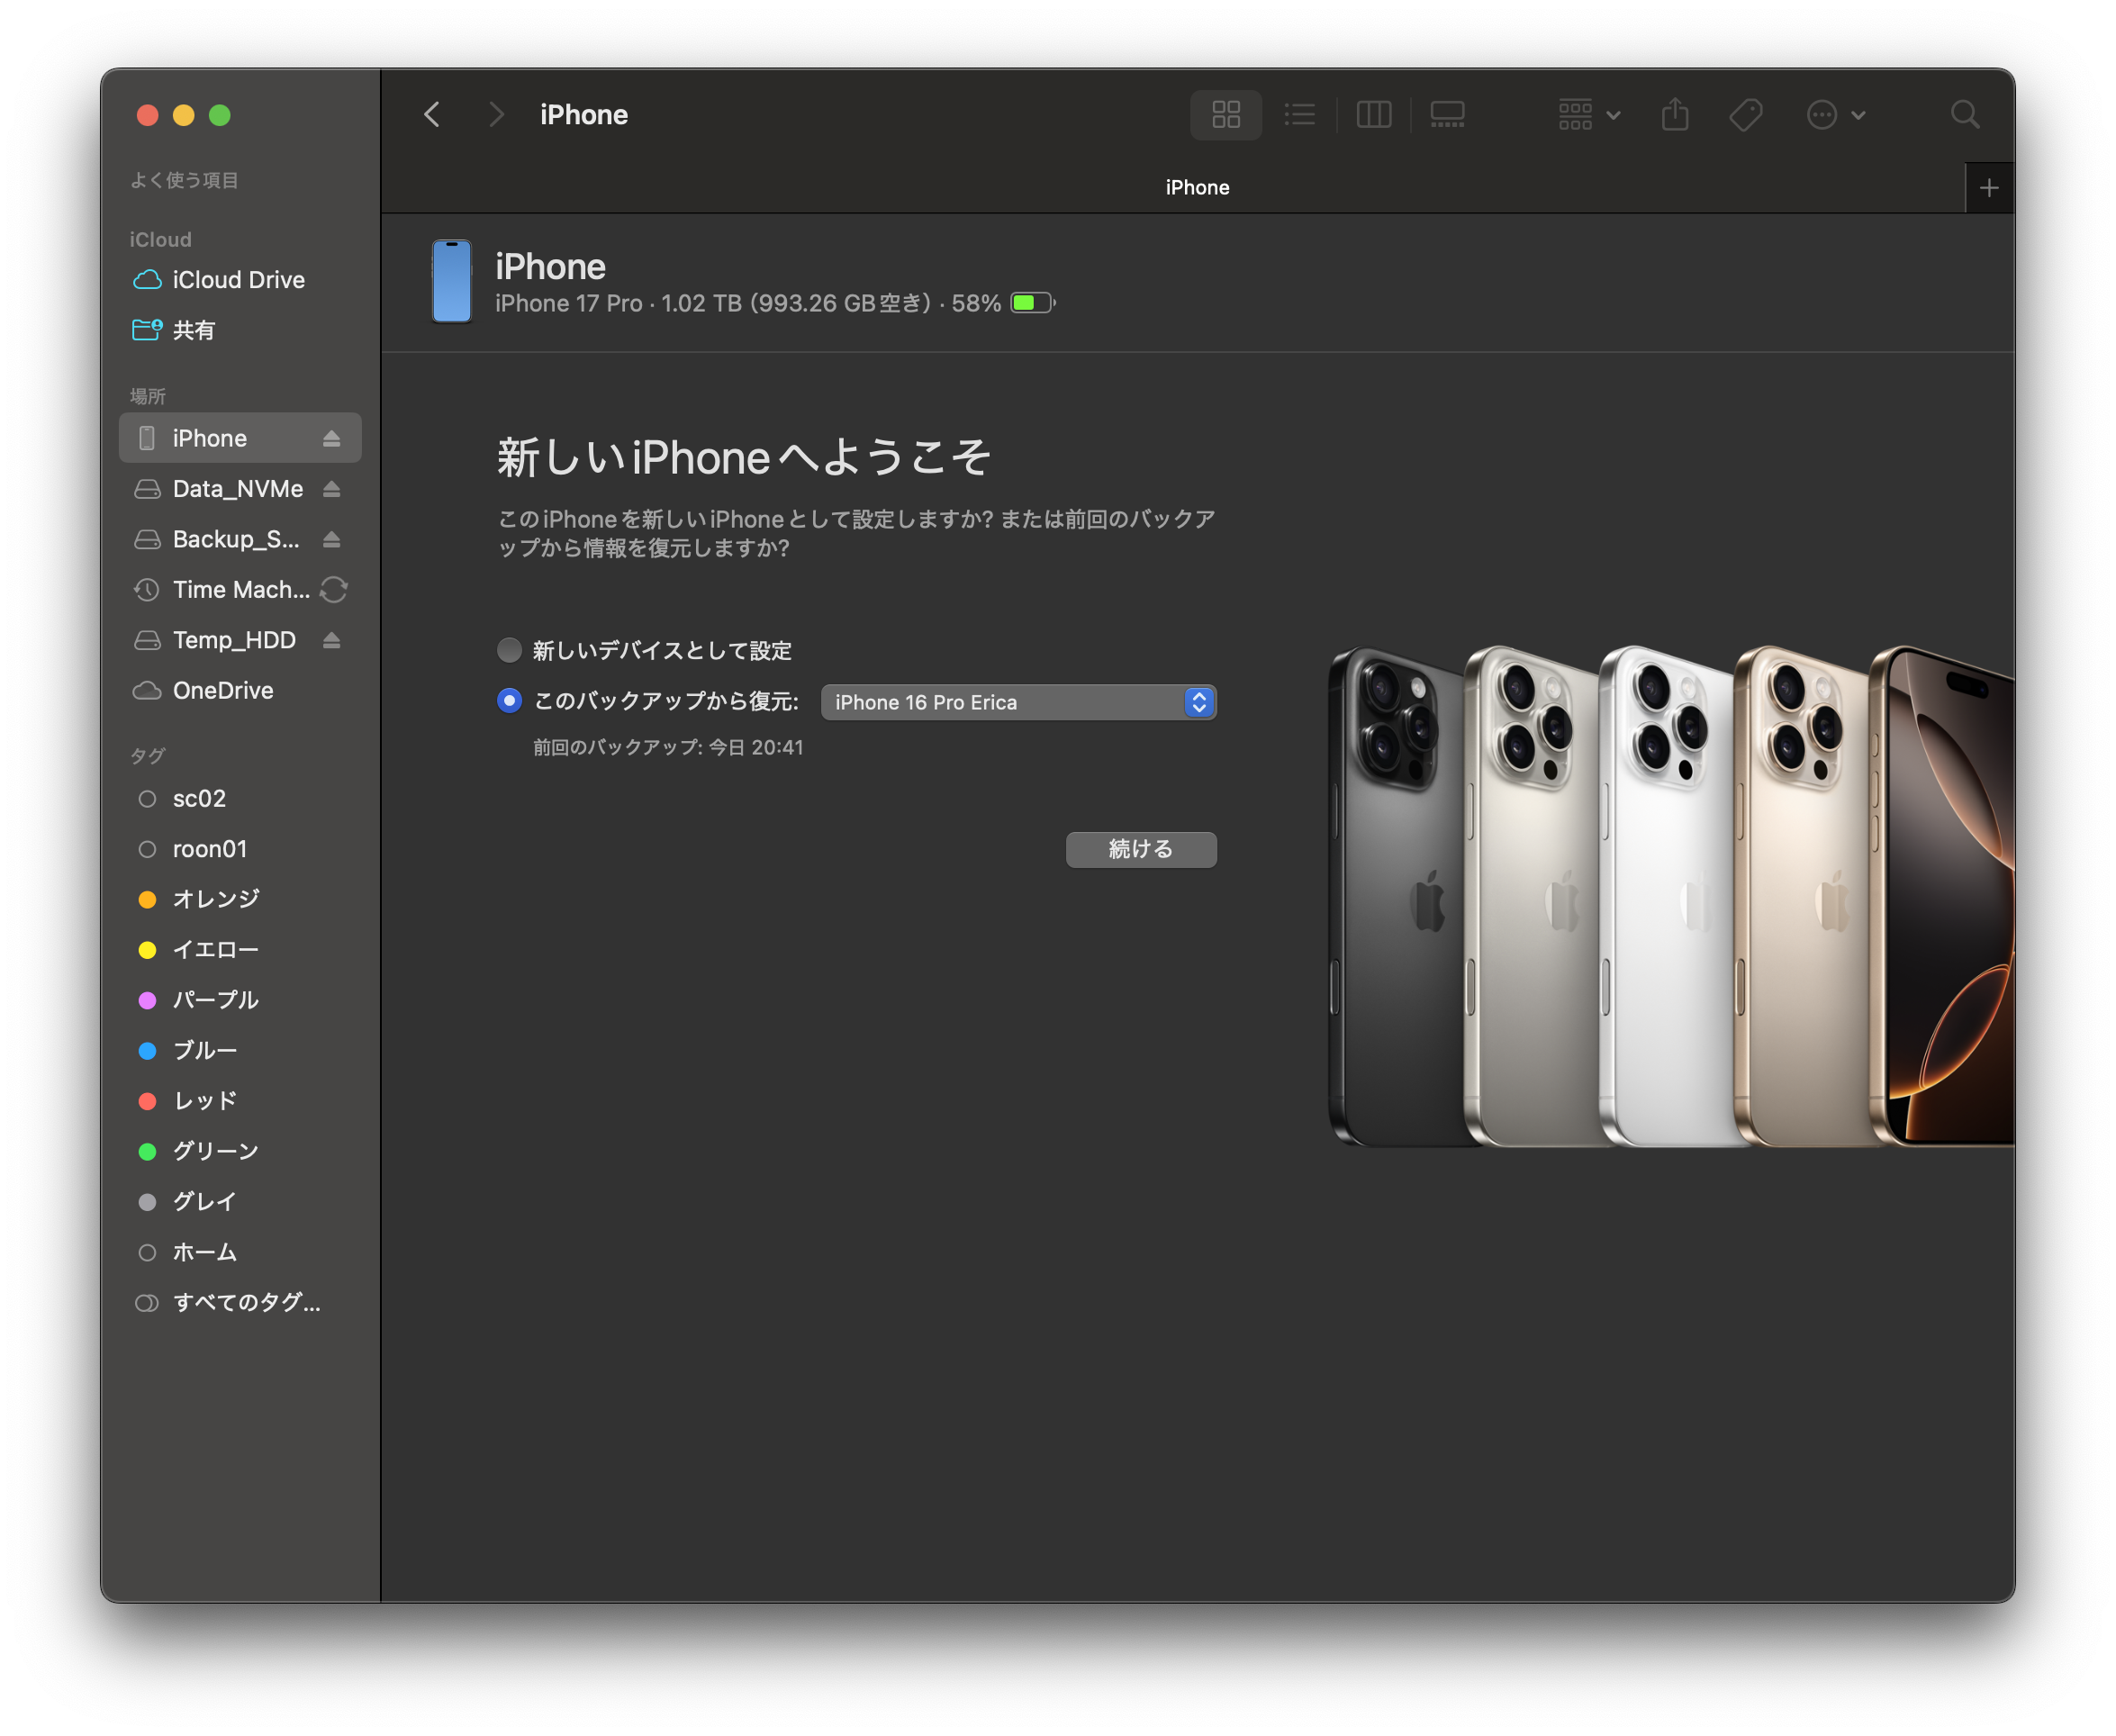Select 新しいデバイスとして設定 radio button
The height and width of the screenshot is (1736, 2116).
click(x=509, y=651)
